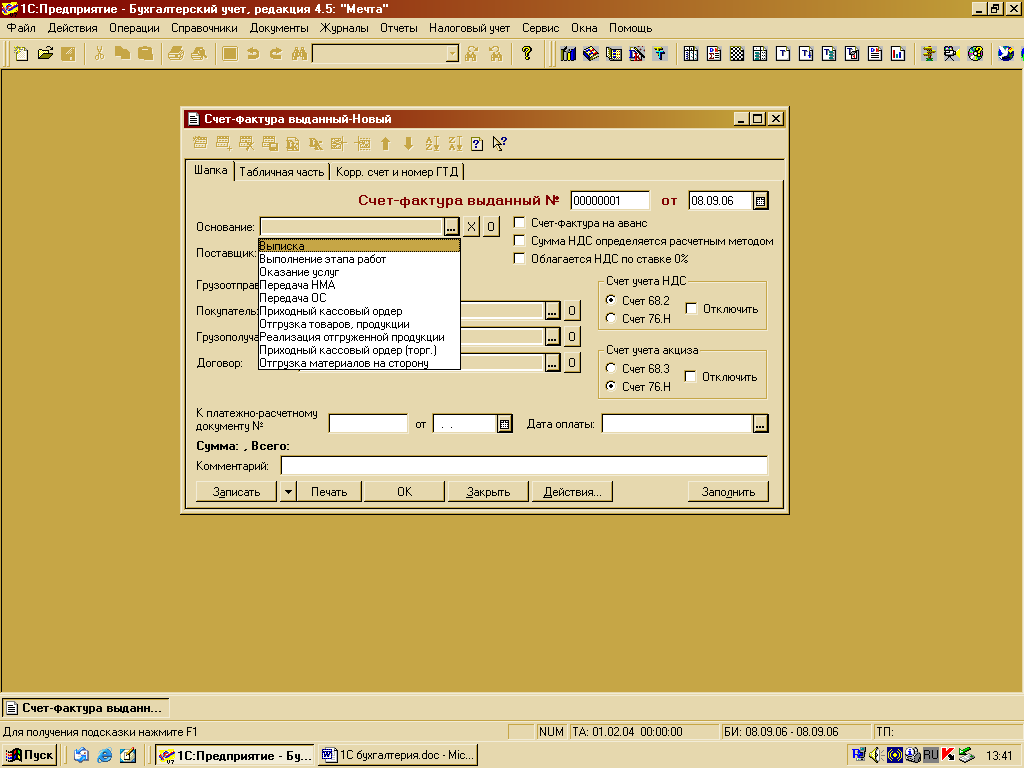Viewport: 1024px width, 768px height.
Task: Click the Dk entries icon with sparkle in main toolbar
Action: click(x=637, y=54)
